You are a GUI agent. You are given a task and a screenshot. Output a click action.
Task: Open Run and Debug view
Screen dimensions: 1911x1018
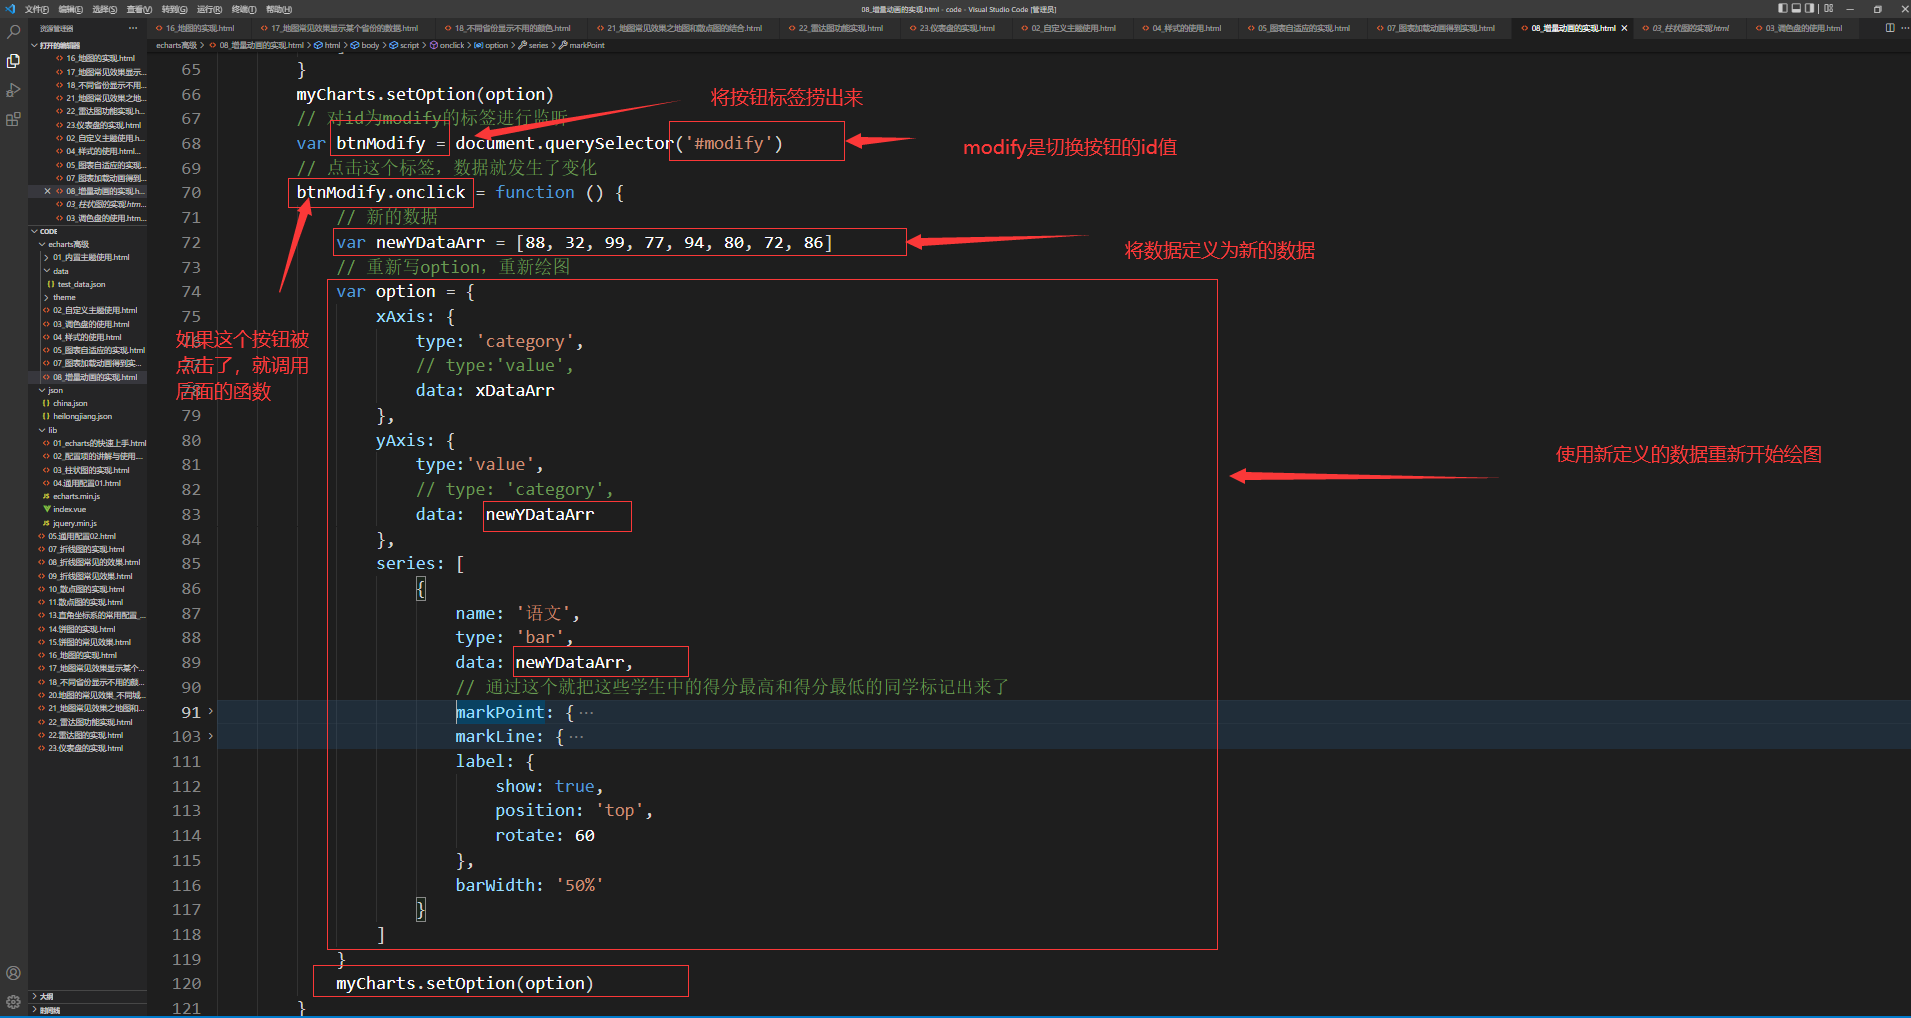pyautogui.click(x=13, y=90)
